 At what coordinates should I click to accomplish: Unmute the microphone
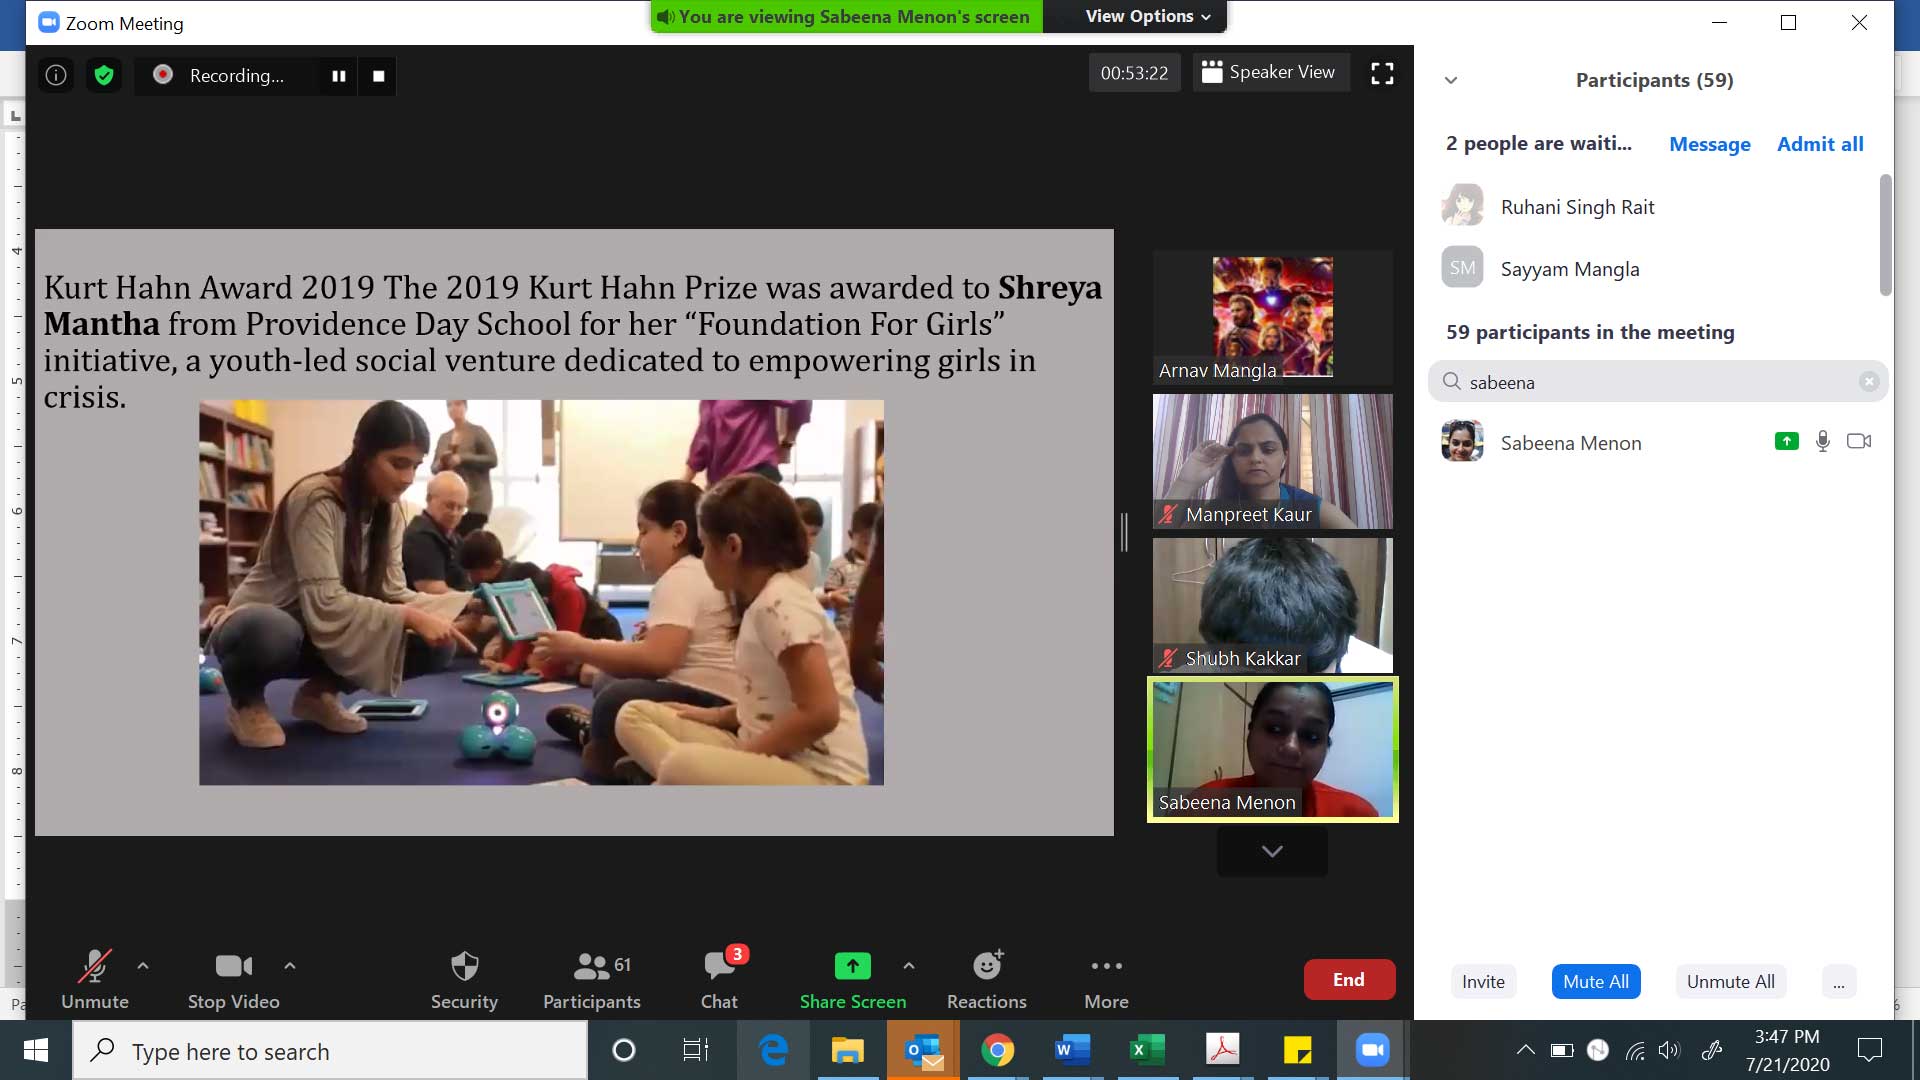[95, 979]
